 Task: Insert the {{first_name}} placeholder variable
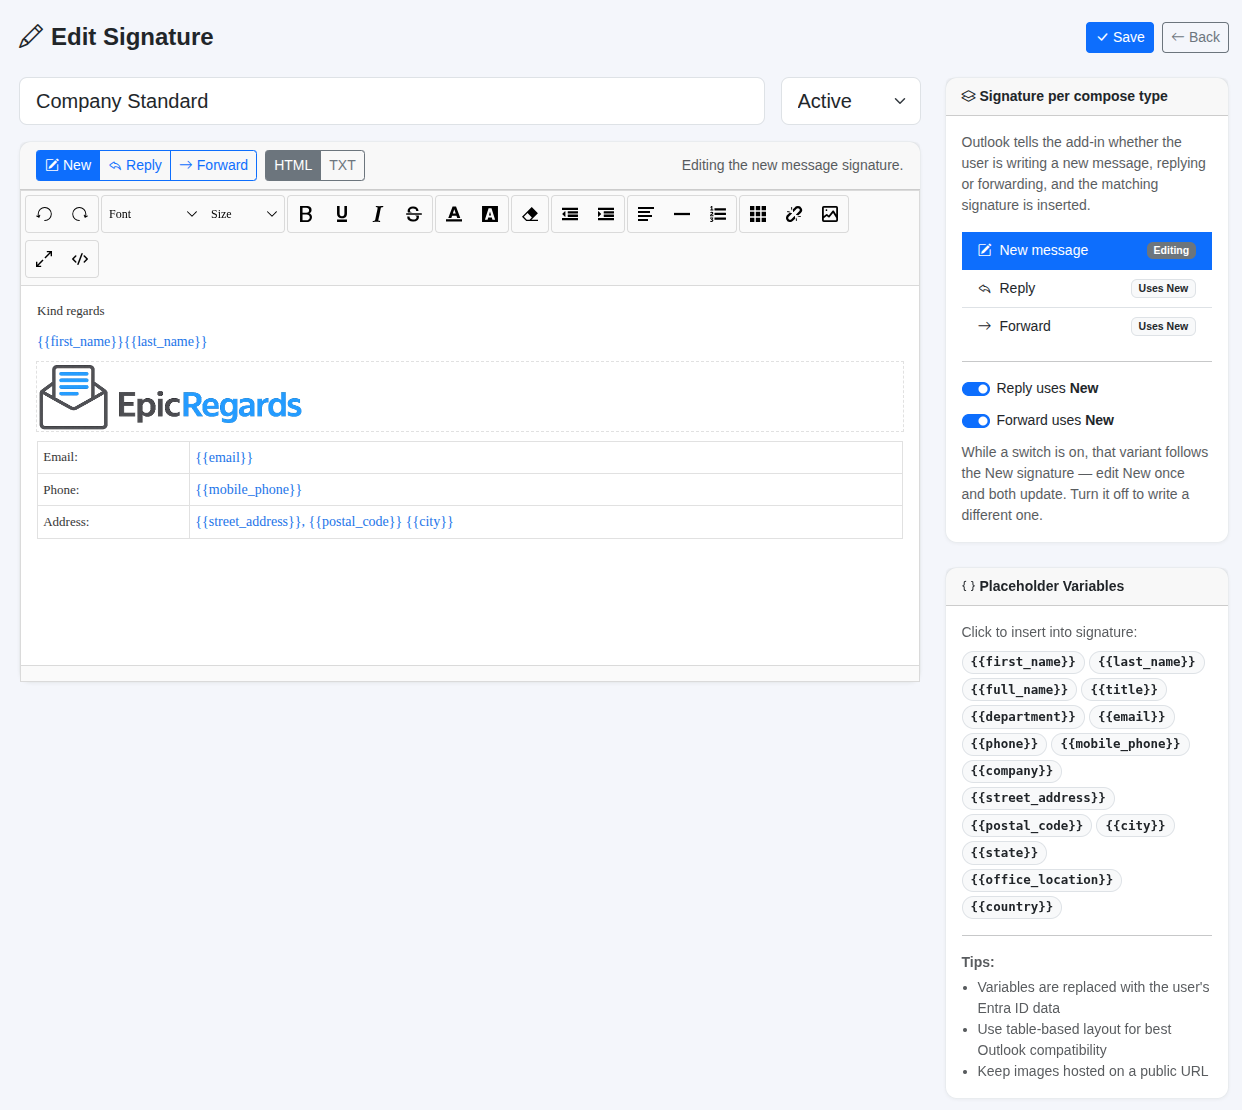1023,662
